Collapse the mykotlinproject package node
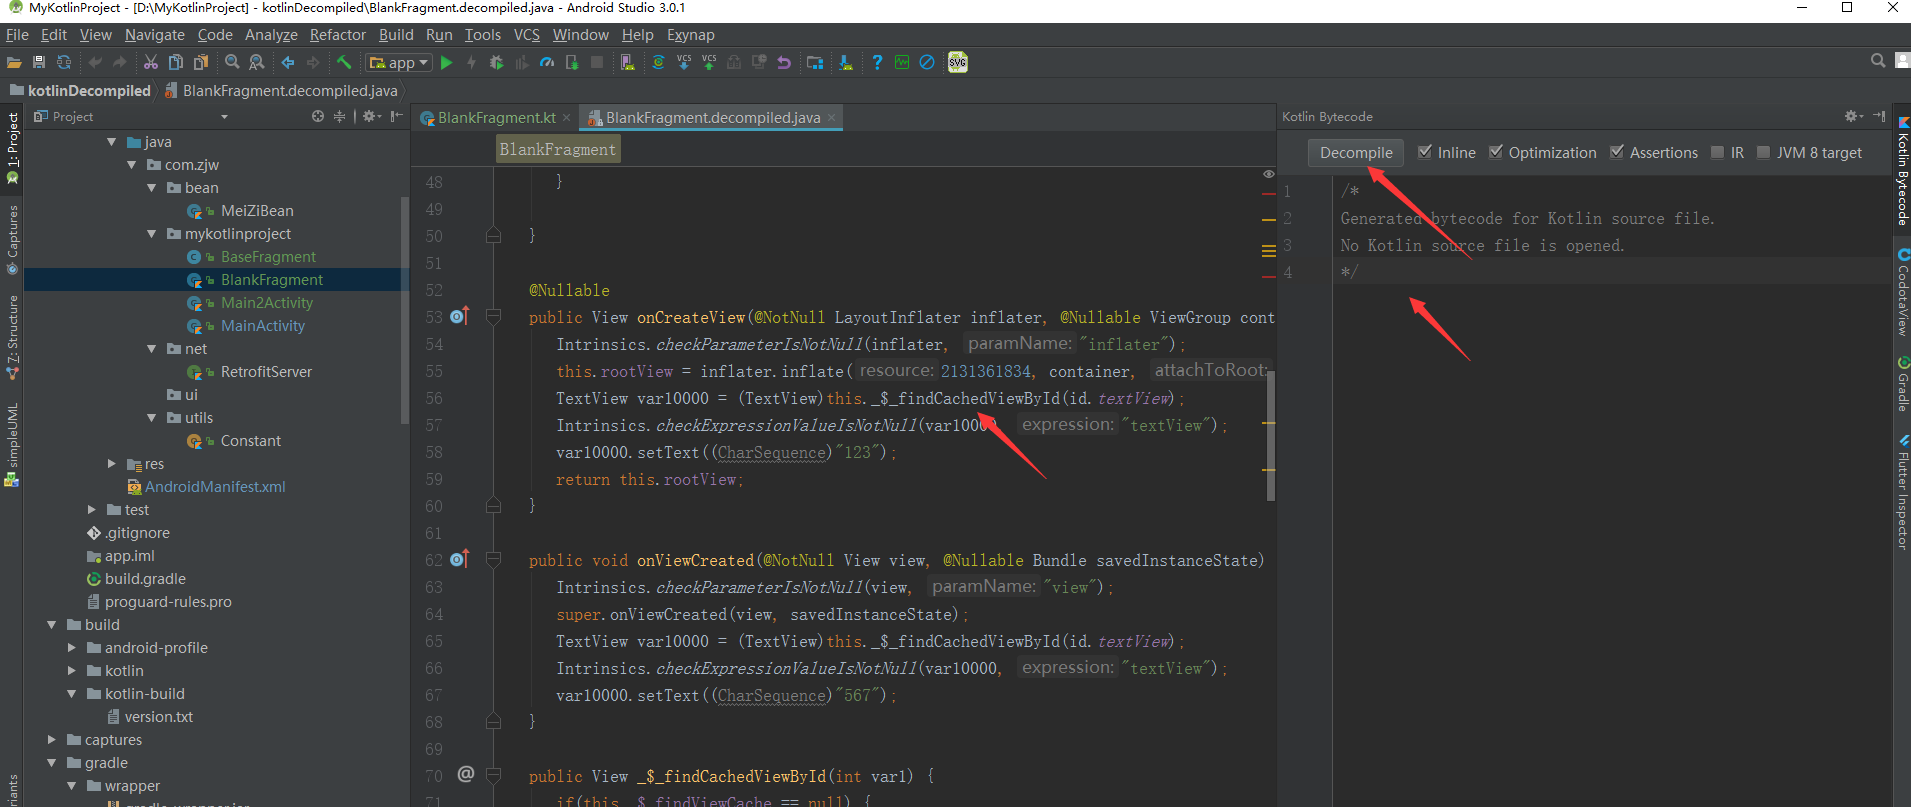This screenshot has height=807, width=1911. click(152, 234)
